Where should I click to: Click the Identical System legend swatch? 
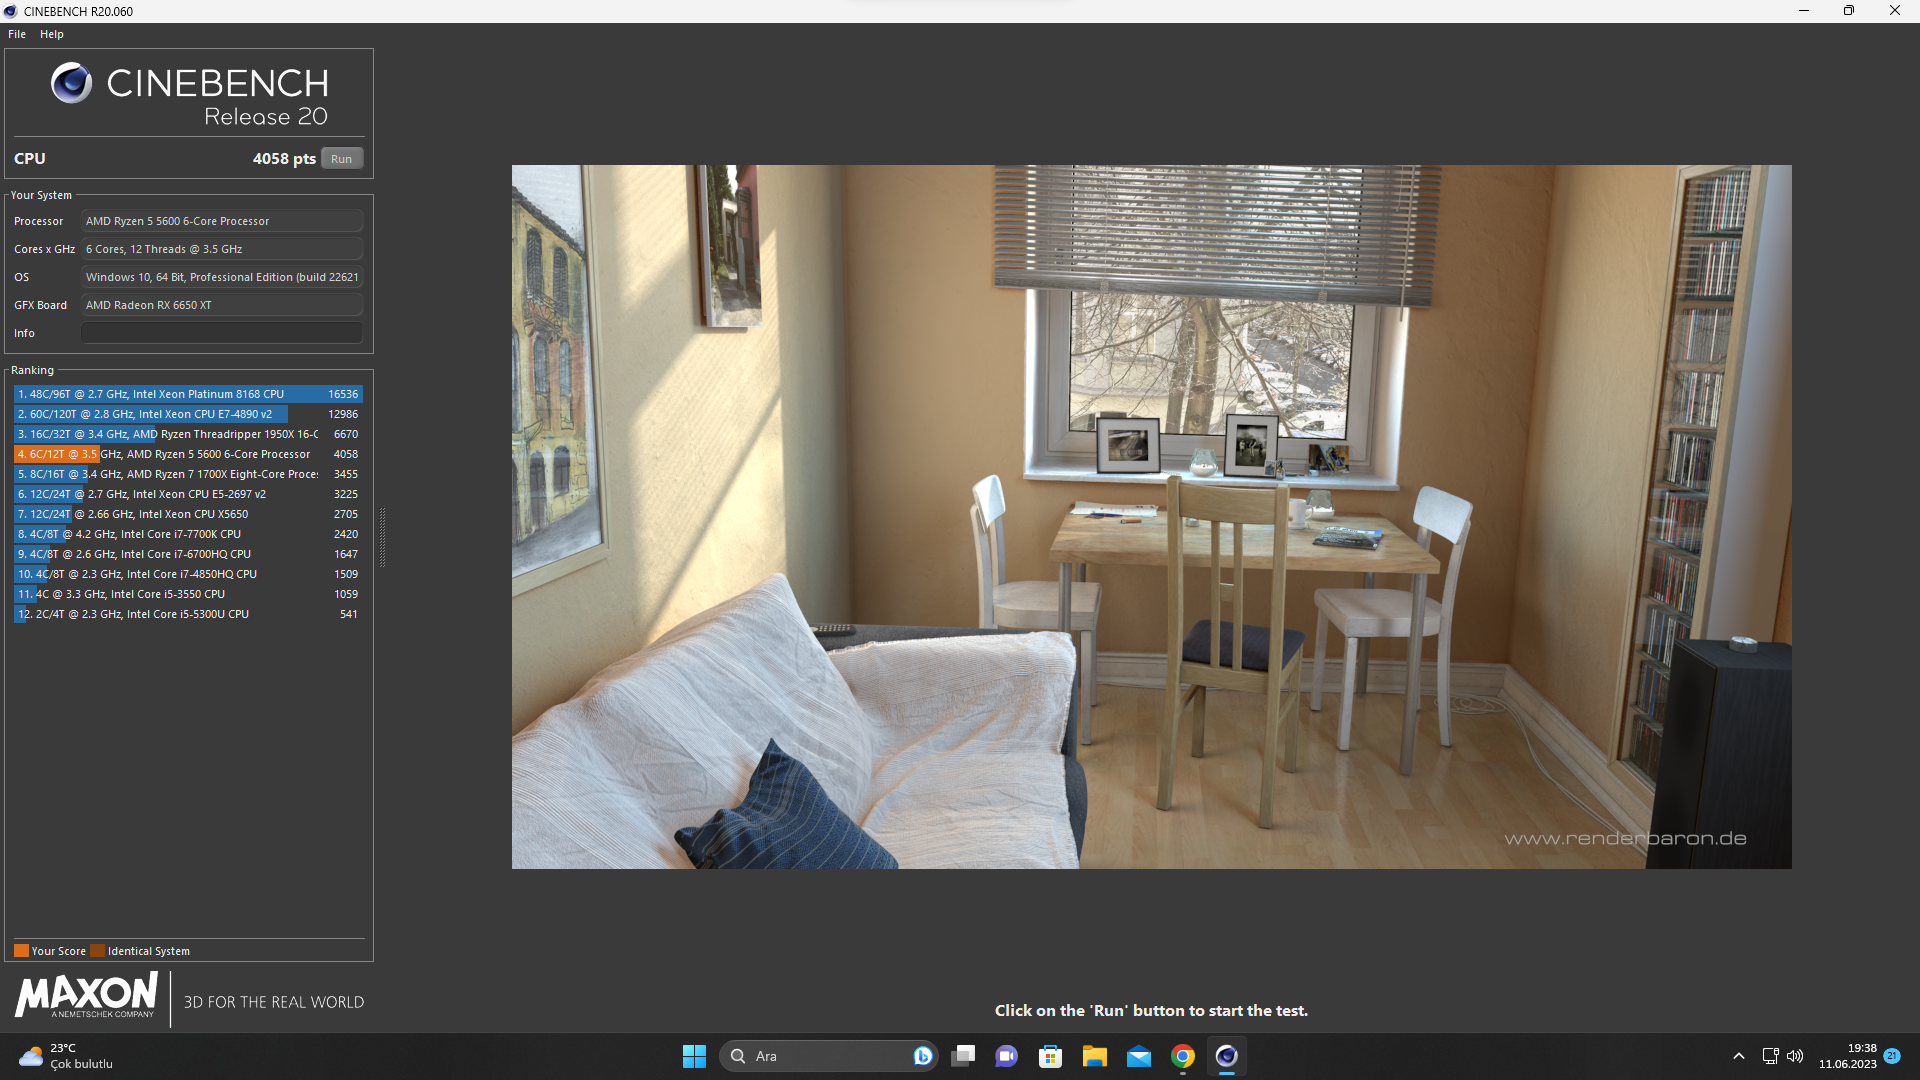point(97,951)
